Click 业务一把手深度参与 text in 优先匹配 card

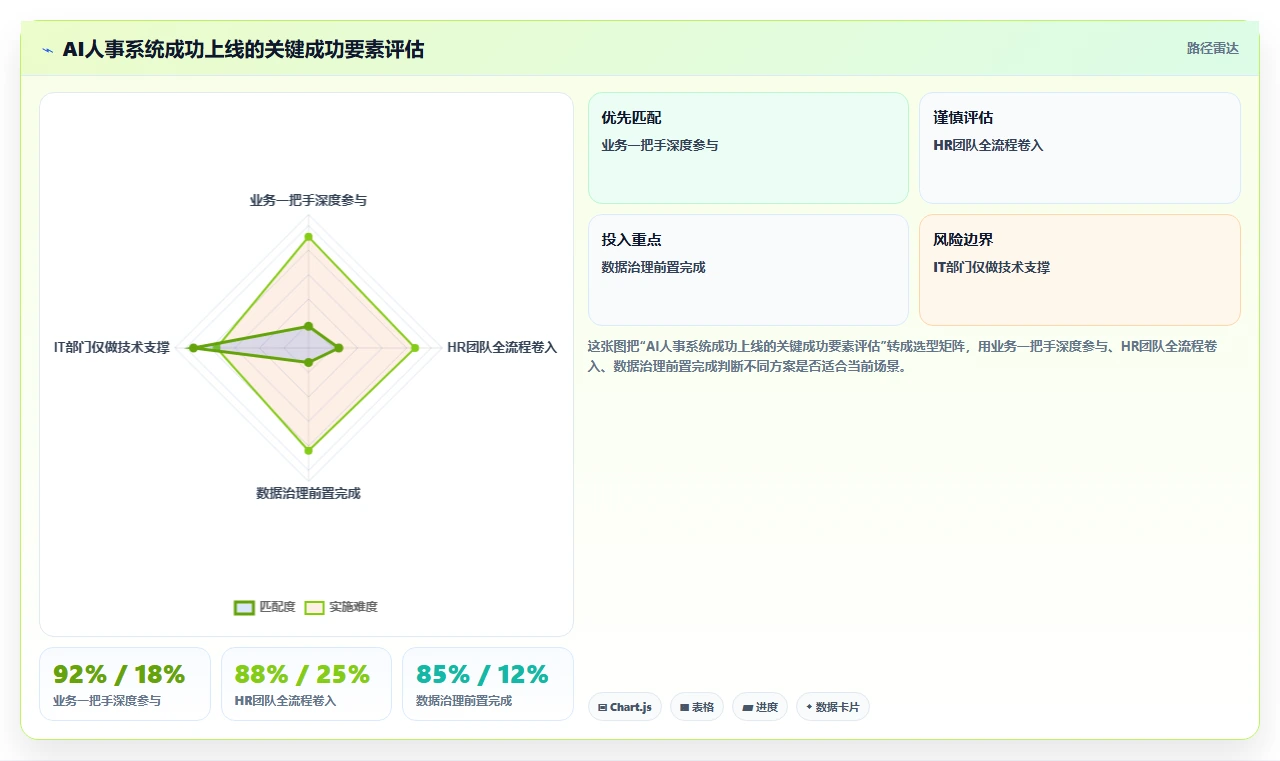(x=660, y=145)
